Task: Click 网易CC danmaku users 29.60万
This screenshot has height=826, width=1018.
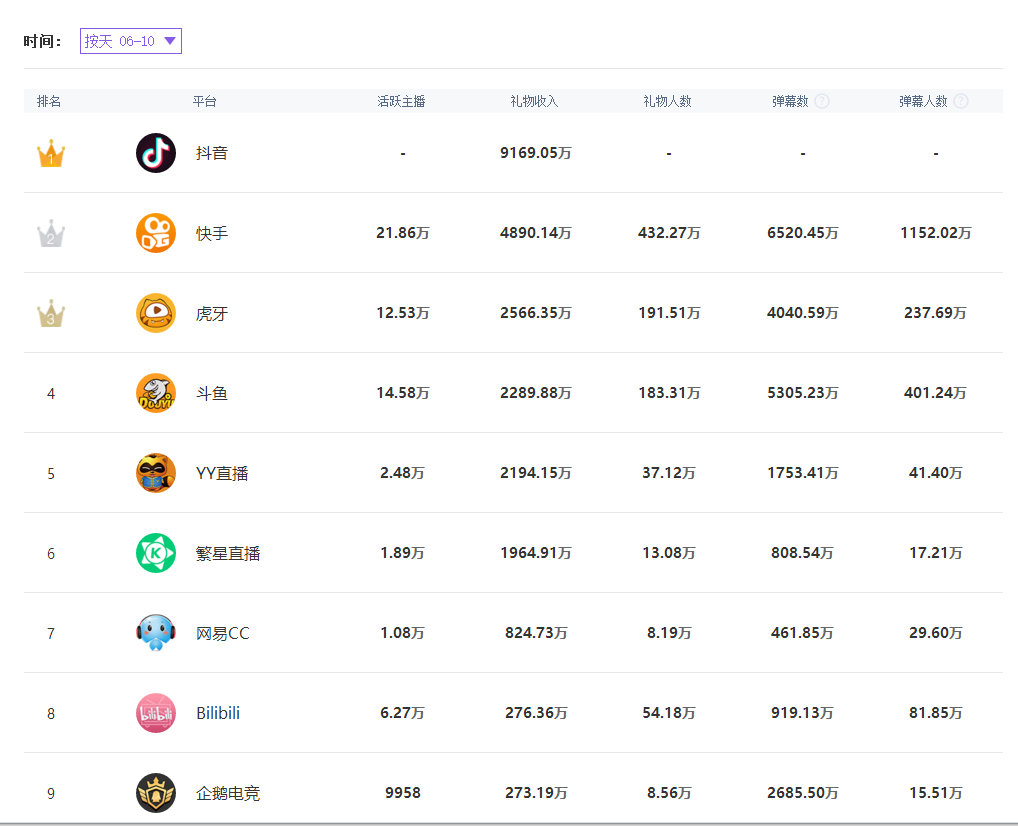Action: click(936, 632)
